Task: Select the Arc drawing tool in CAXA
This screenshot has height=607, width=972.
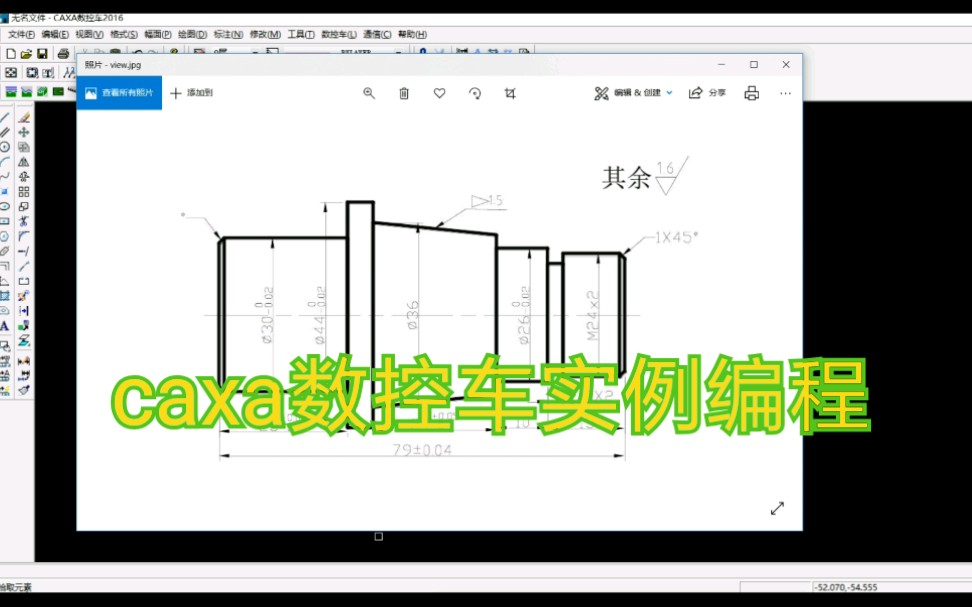Action: click(5, 162)
